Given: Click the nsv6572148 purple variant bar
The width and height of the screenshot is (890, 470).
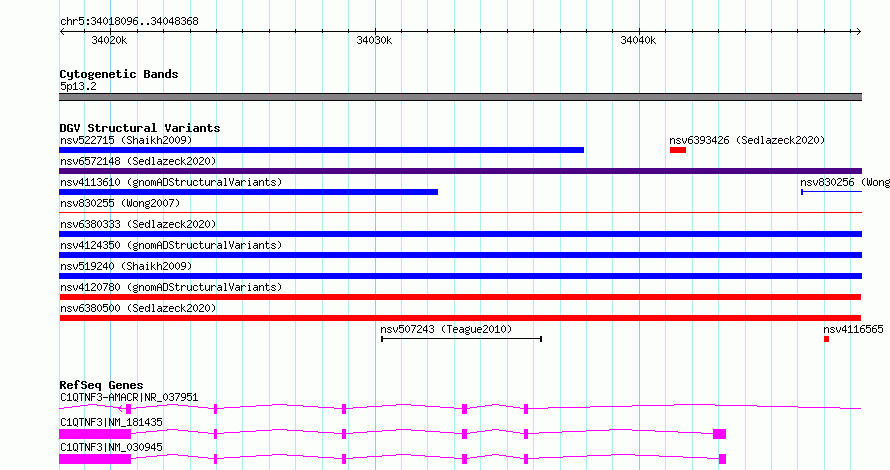Looking at the screenshot, I should click(x=460, y=171).
